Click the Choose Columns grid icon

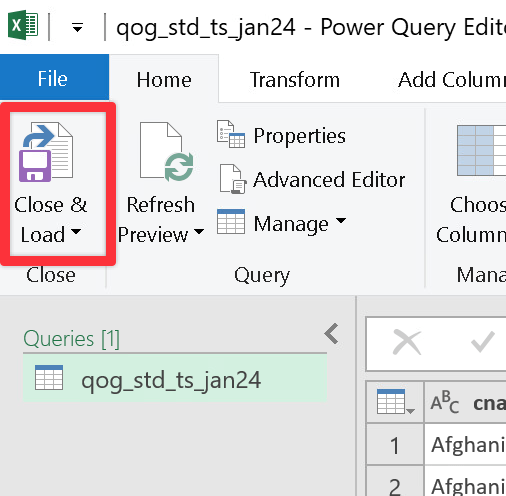pyautogui.click(x=481, y=151)
